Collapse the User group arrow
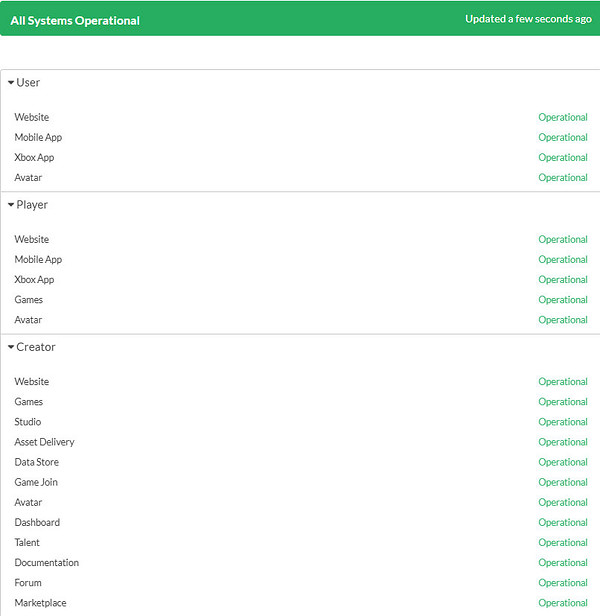 click(11, 83)
